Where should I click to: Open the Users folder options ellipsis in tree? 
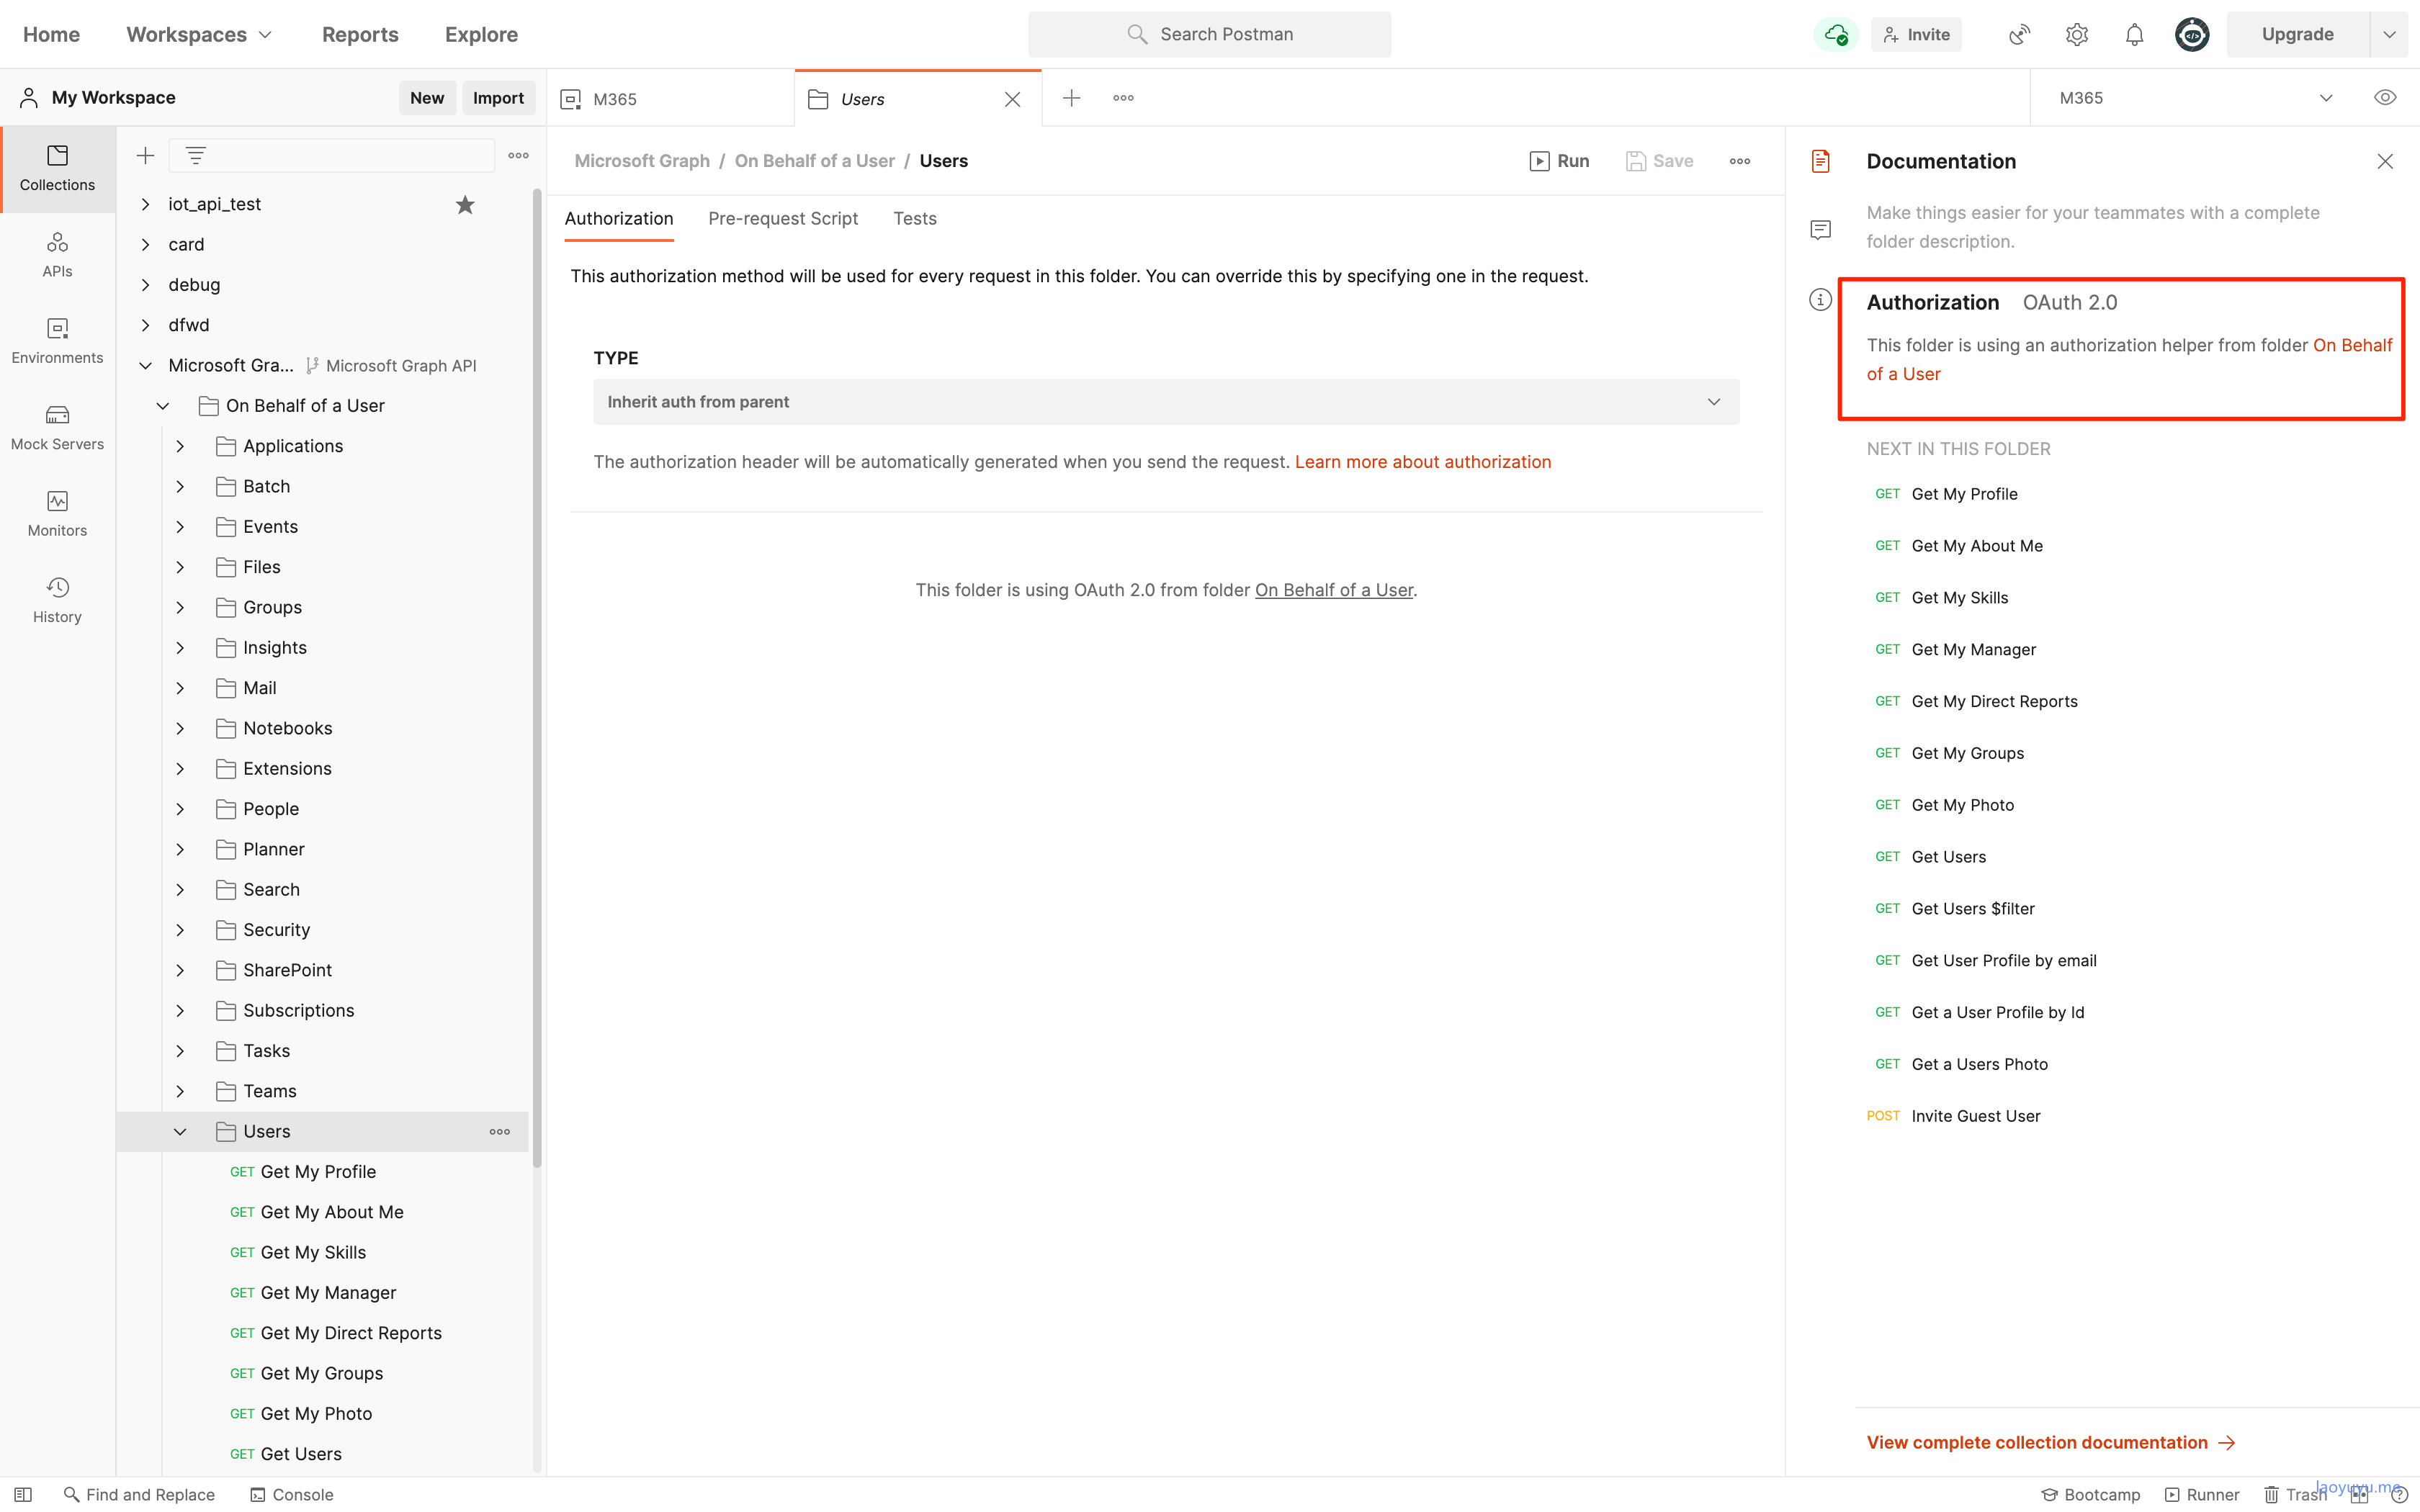[500, 1131]
